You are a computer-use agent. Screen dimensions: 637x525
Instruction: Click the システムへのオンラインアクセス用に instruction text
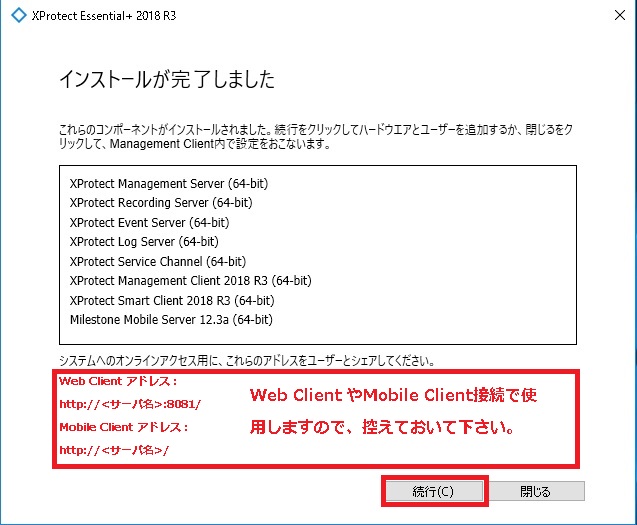pyautogui.click(x=247, y=360)
